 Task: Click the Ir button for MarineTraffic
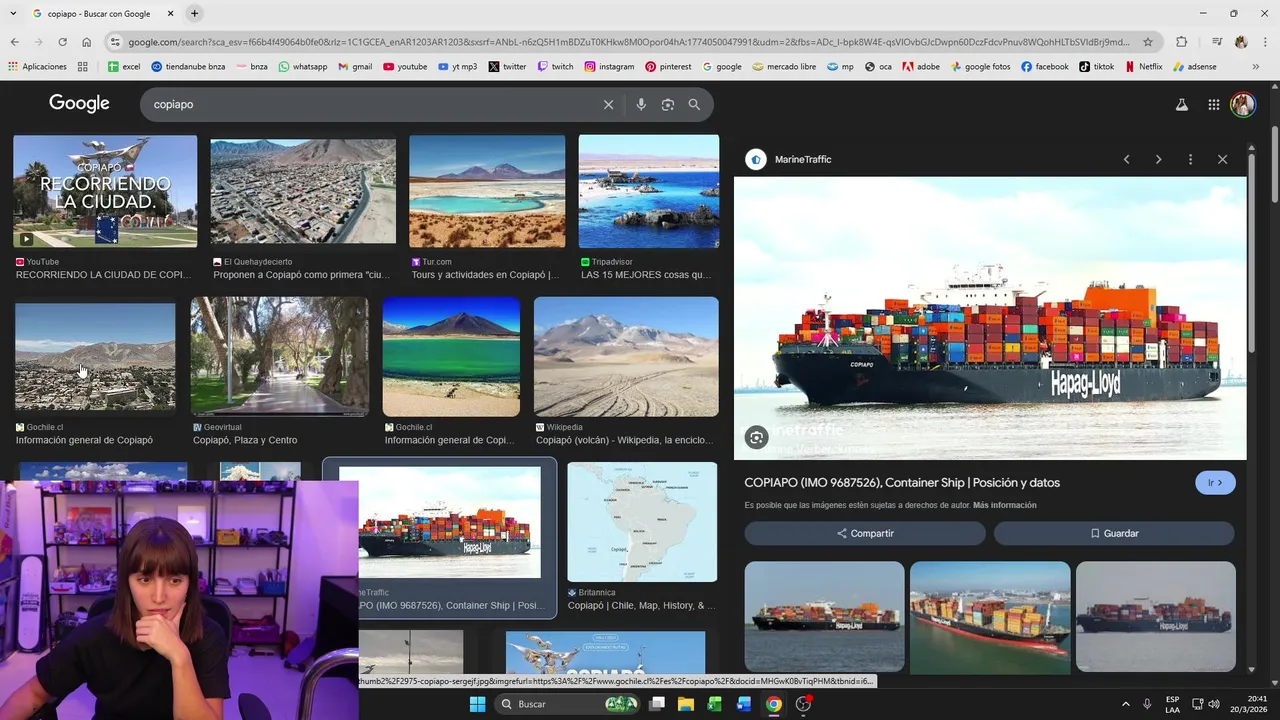point(1215,483)
